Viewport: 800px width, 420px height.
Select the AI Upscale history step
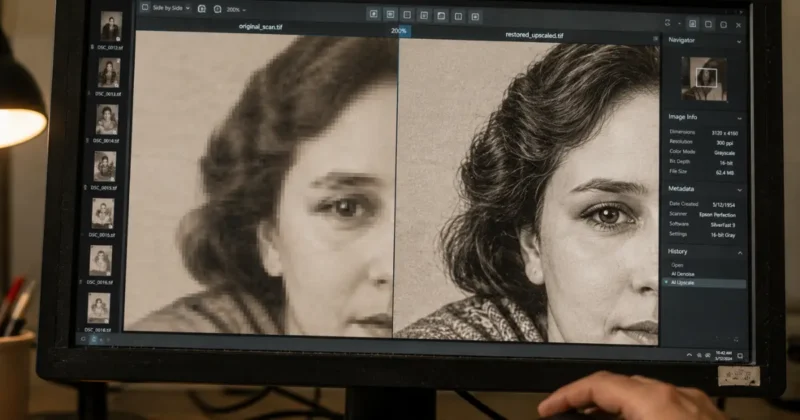coord(704,283)
